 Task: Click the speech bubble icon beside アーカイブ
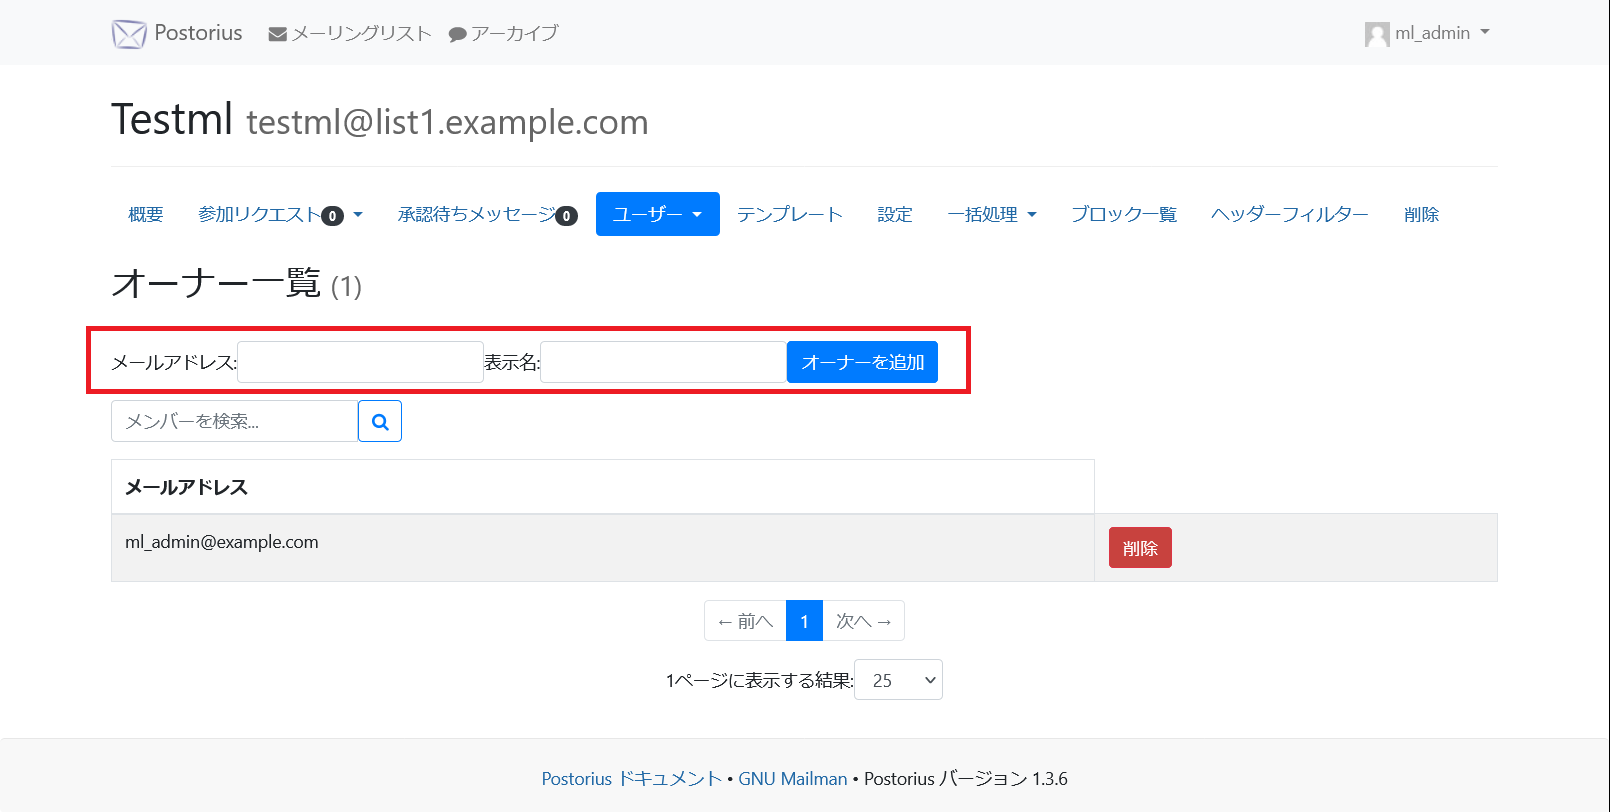point(458,35)
